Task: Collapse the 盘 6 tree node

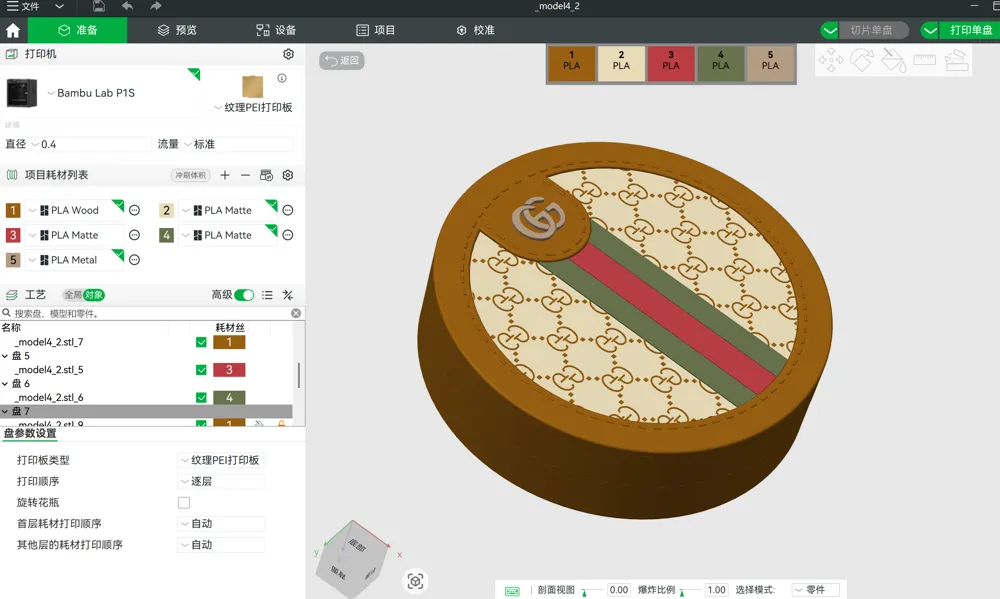Action: [x=5, y=384]
